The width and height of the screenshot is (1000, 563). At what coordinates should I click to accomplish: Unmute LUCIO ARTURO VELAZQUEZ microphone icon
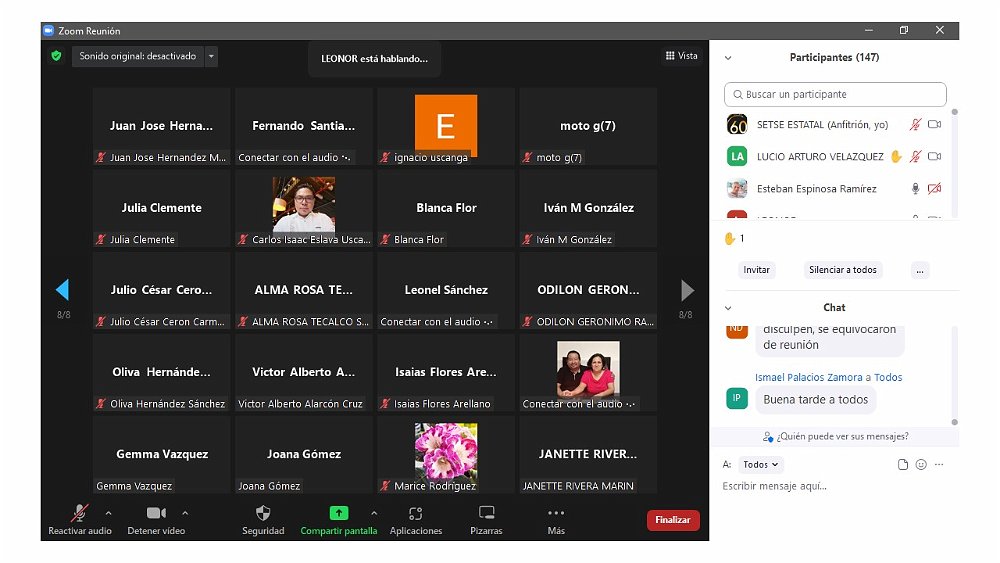pyautogui.click(x=914, y=157)
